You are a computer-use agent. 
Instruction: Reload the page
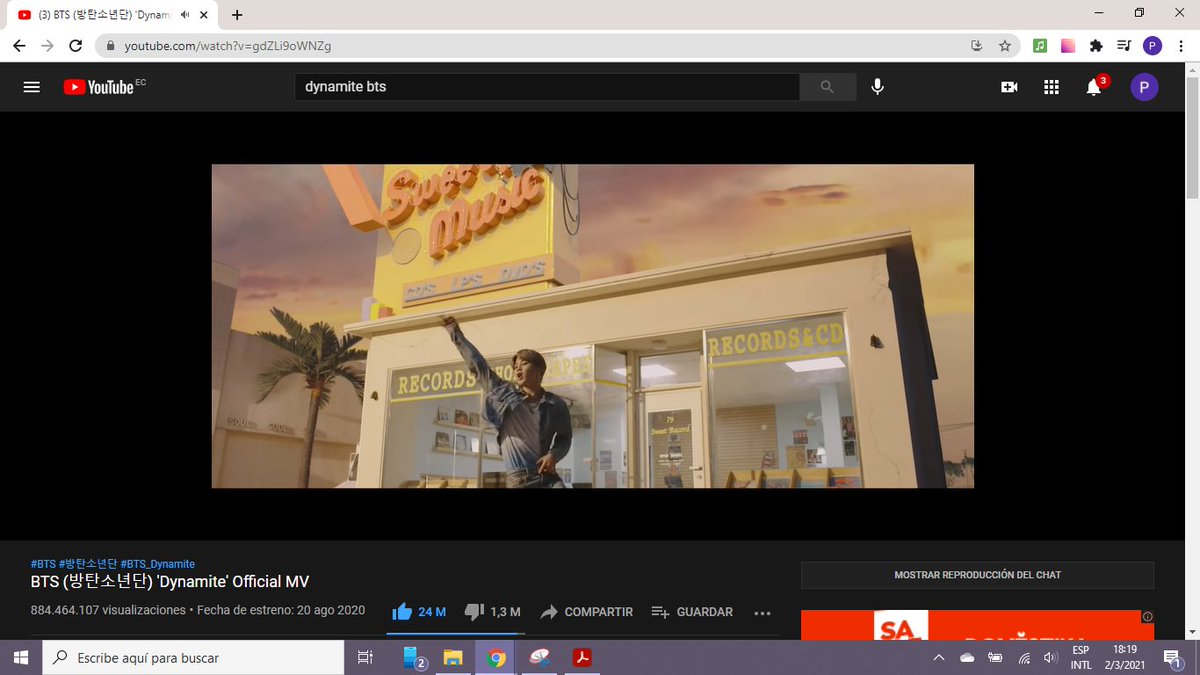click(x=75, y=46)
